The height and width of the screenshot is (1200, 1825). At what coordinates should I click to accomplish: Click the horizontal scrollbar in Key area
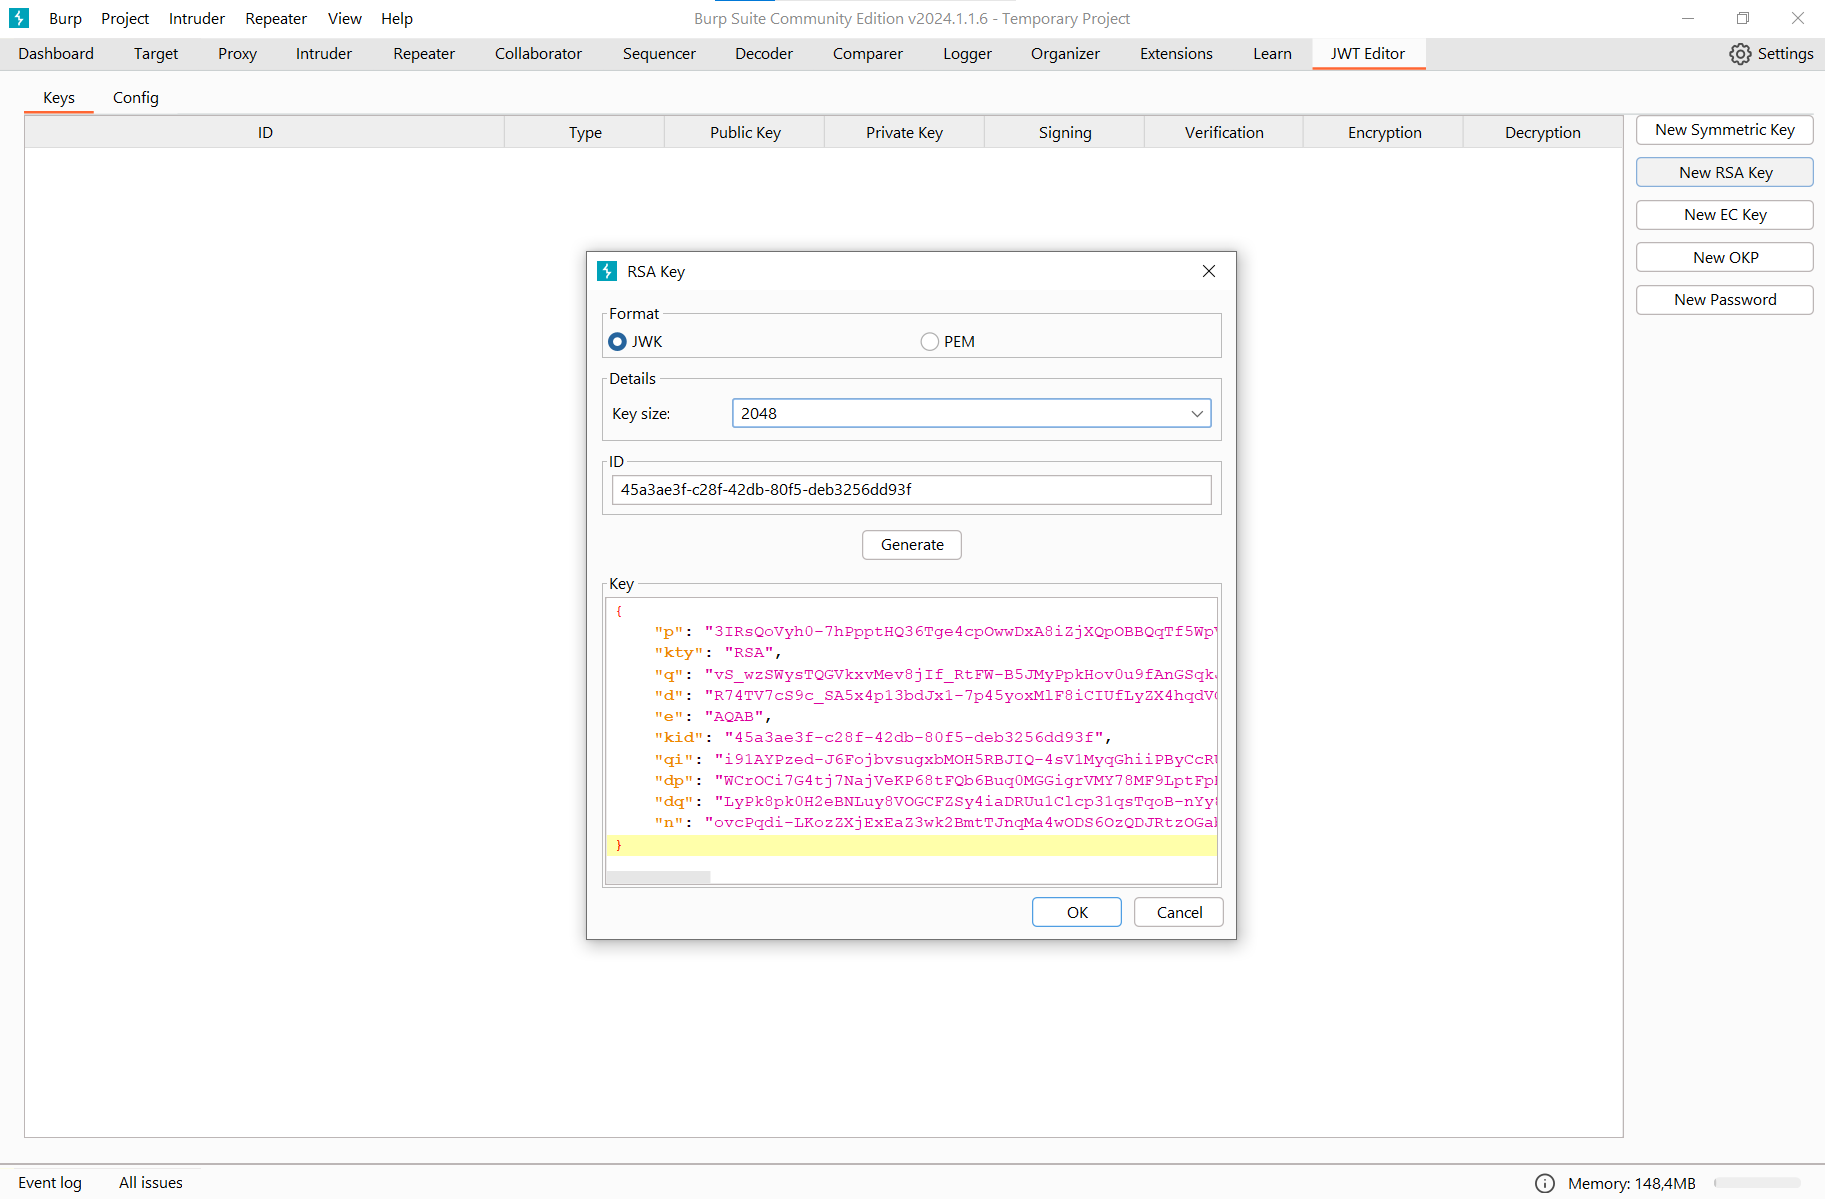pyautogui.click(x=659, y=877)
